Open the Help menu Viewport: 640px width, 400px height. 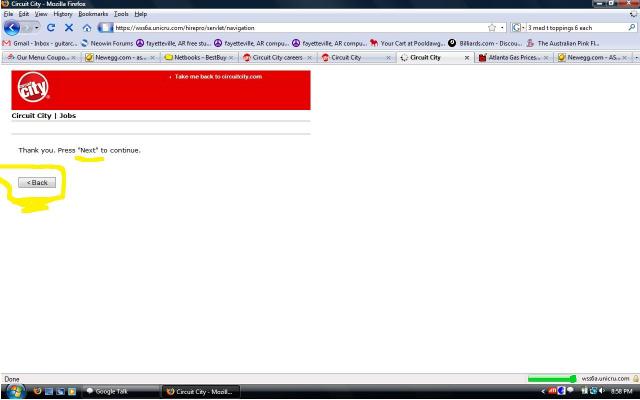click(x=140, y=14)
